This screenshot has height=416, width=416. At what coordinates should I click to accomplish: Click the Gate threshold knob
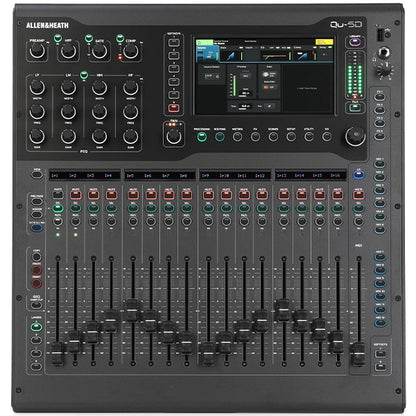coord(99,51)
